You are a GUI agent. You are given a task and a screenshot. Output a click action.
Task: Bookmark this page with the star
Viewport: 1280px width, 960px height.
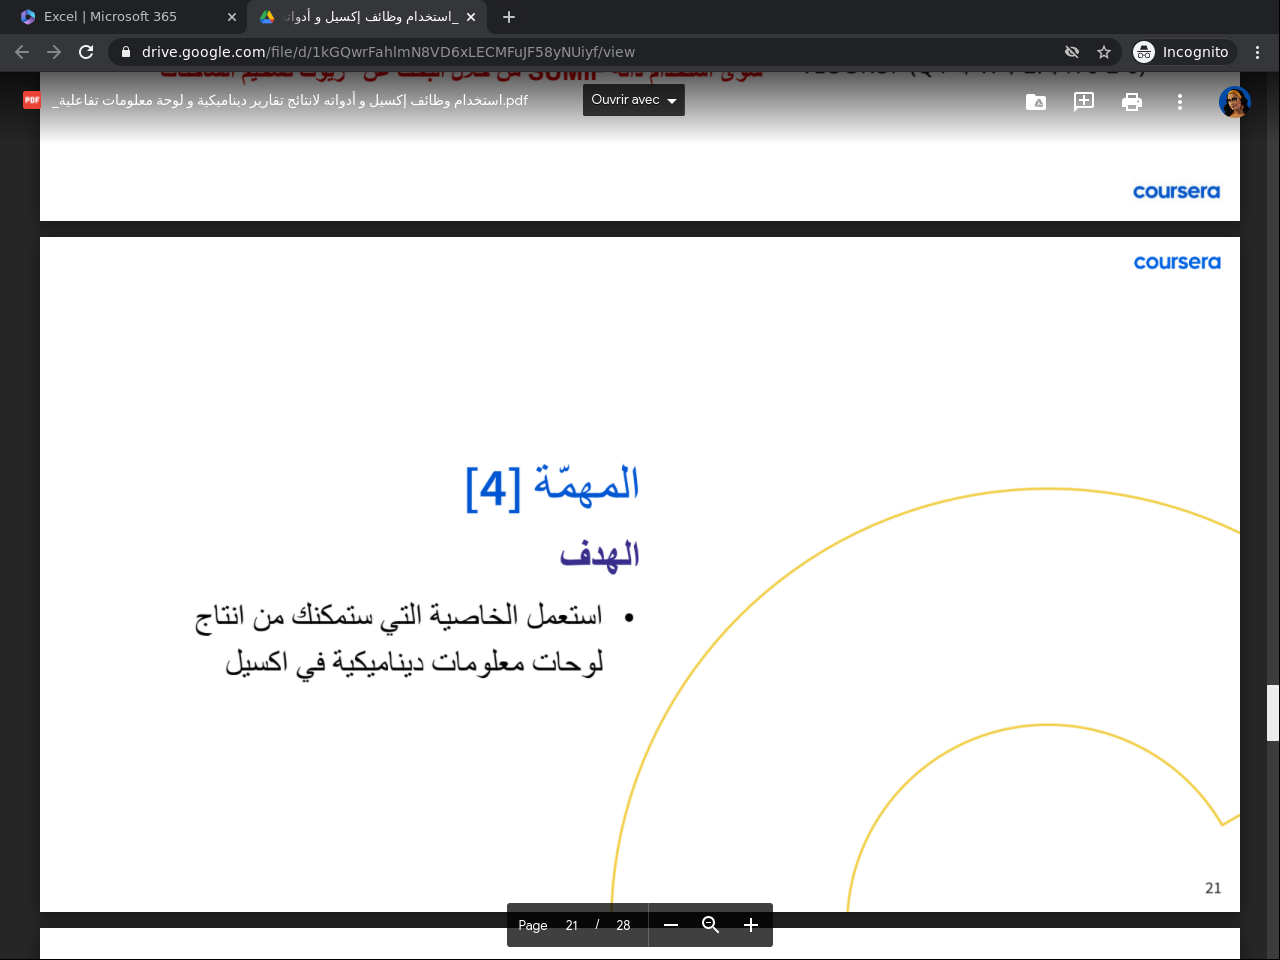[1104, 52]
